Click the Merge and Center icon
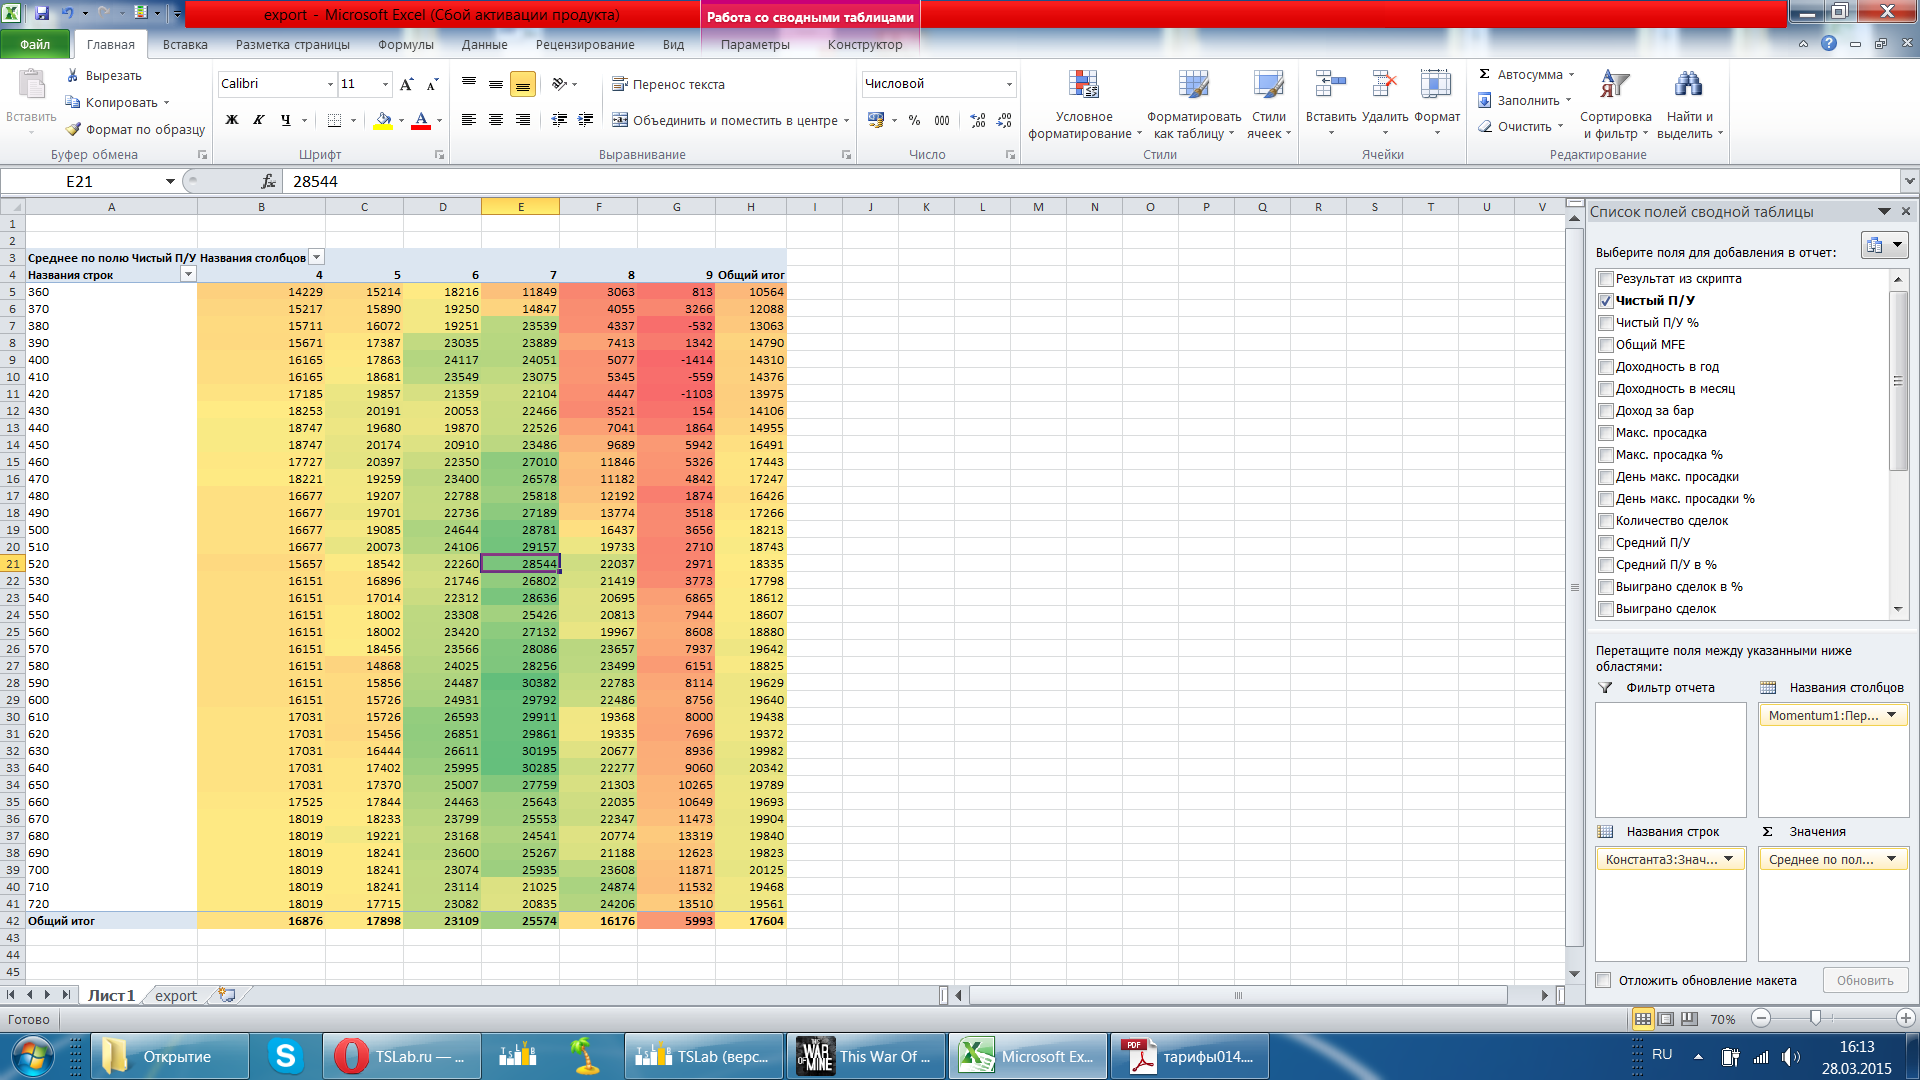The width and height of the screenshot is (1931, 1080). pos(620,120)
